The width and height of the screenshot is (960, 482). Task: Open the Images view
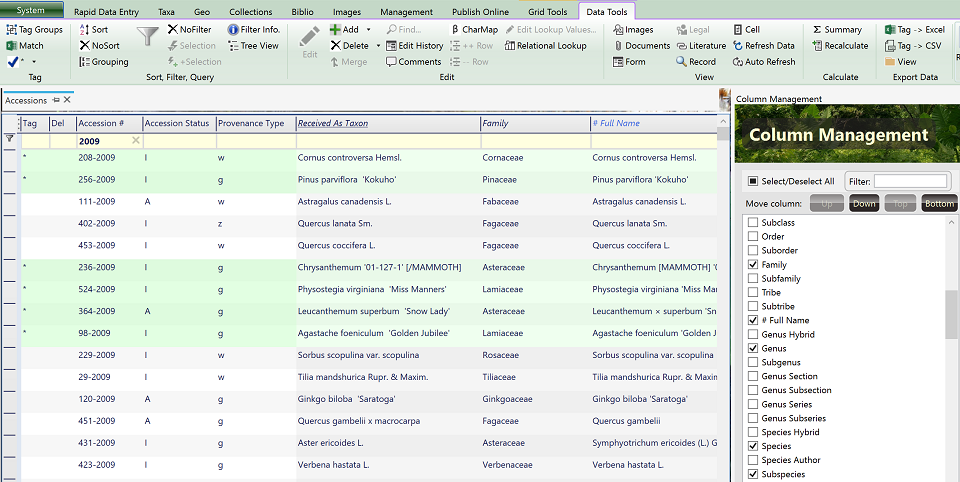(x=633, y=29)
